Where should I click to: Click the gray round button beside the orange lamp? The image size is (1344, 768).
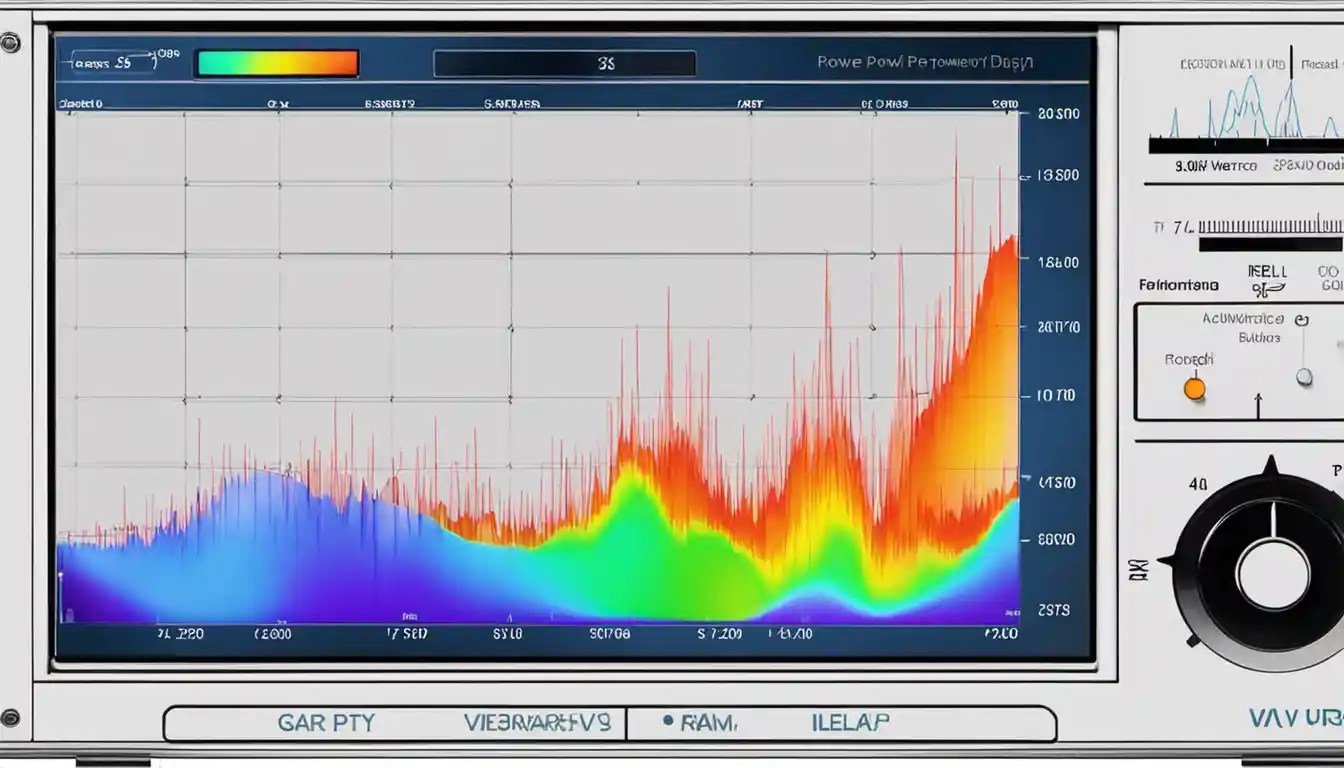tap(1304, 374)
